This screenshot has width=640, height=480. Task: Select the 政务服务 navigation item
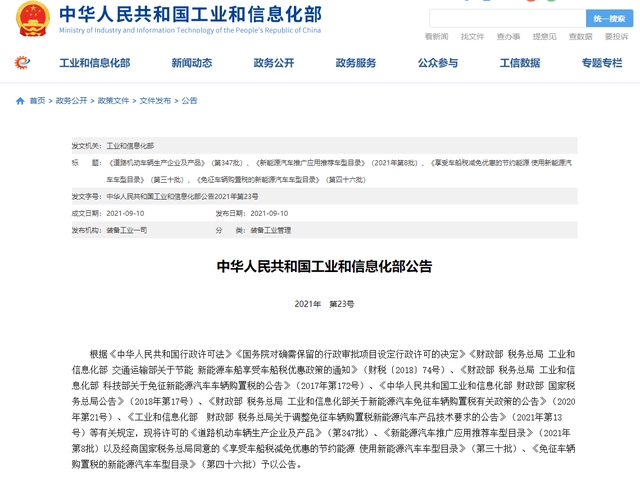click(355, 63)
